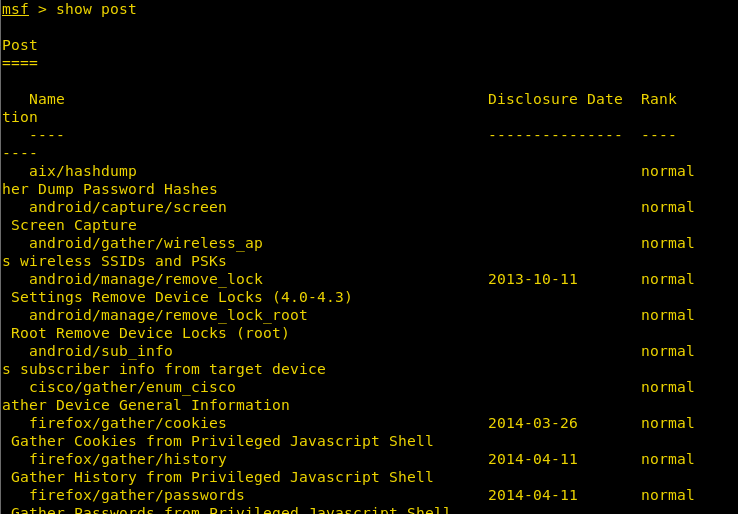Screen dimensions: 738x514
Task: Click the 'normal' rank for android/gather/wireless_ap
Action: tap(668, 243)
